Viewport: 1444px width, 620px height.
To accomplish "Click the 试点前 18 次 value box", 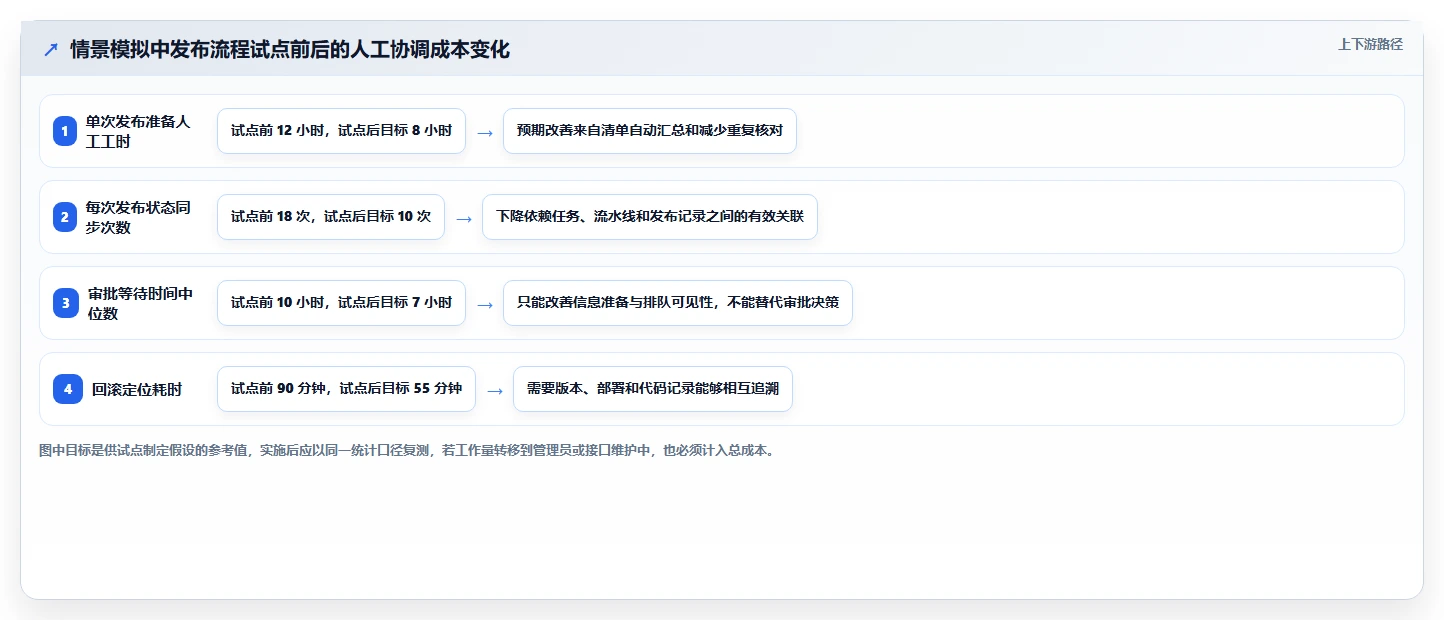I will tap(331, 217).
